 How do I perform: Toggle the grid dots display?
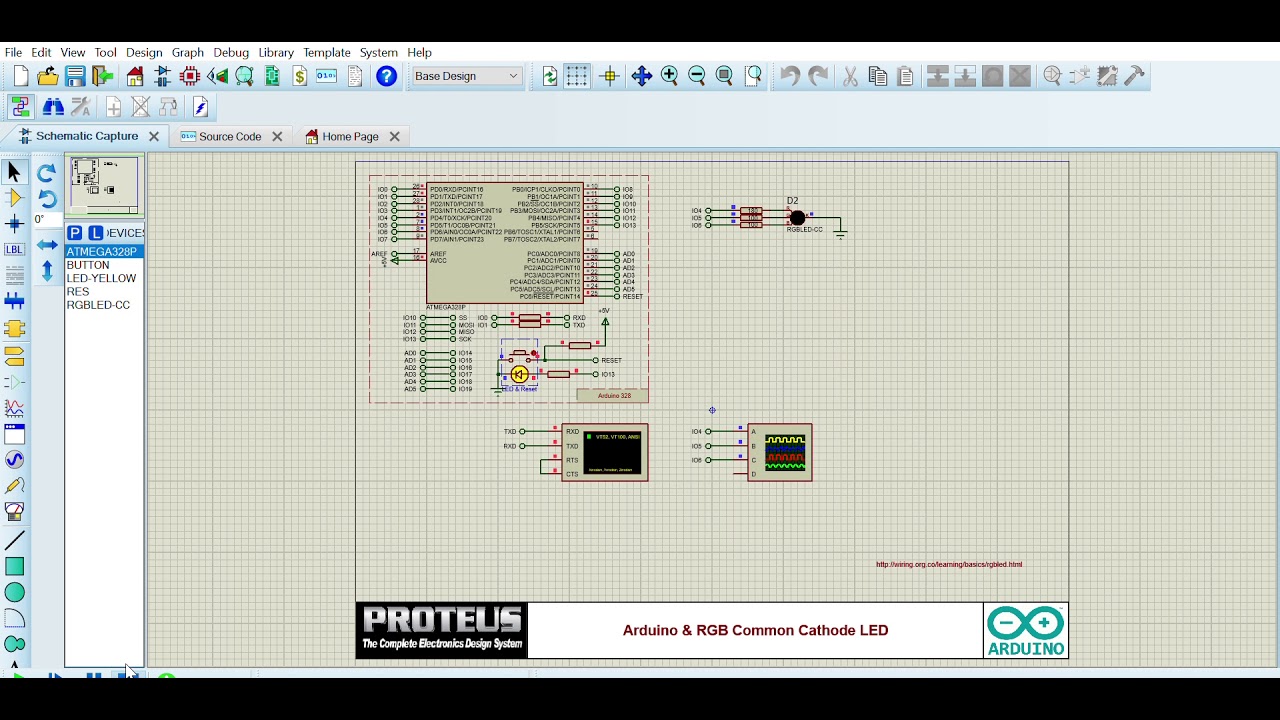[x=577, y=76]
